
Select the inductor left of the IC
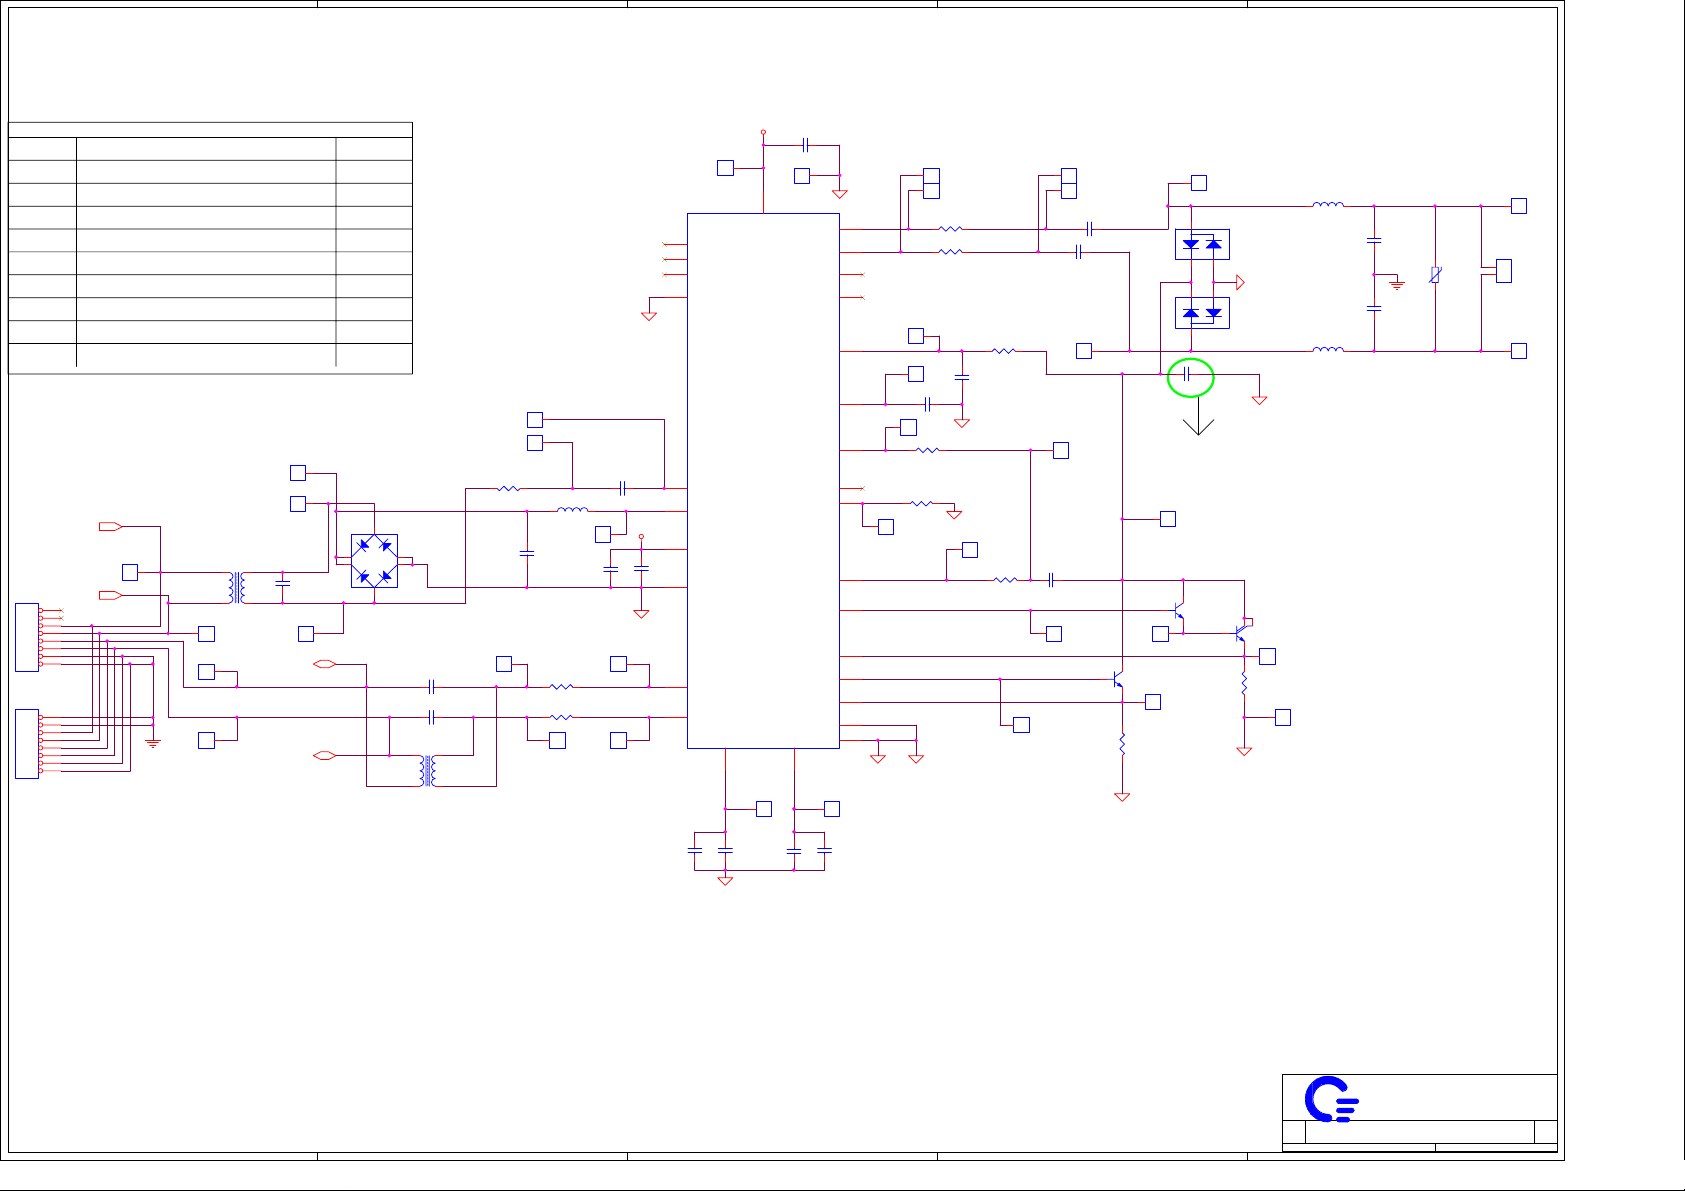click(573, 510)
